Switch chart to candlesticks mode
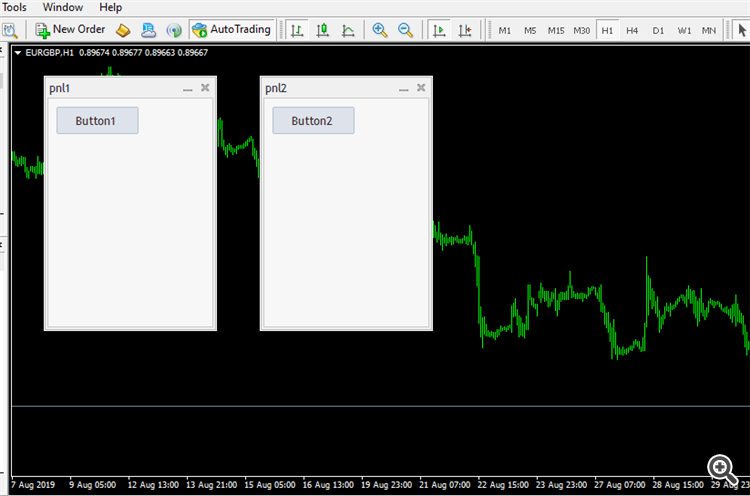This screenshot has height=496, width=750. point(323,30)
